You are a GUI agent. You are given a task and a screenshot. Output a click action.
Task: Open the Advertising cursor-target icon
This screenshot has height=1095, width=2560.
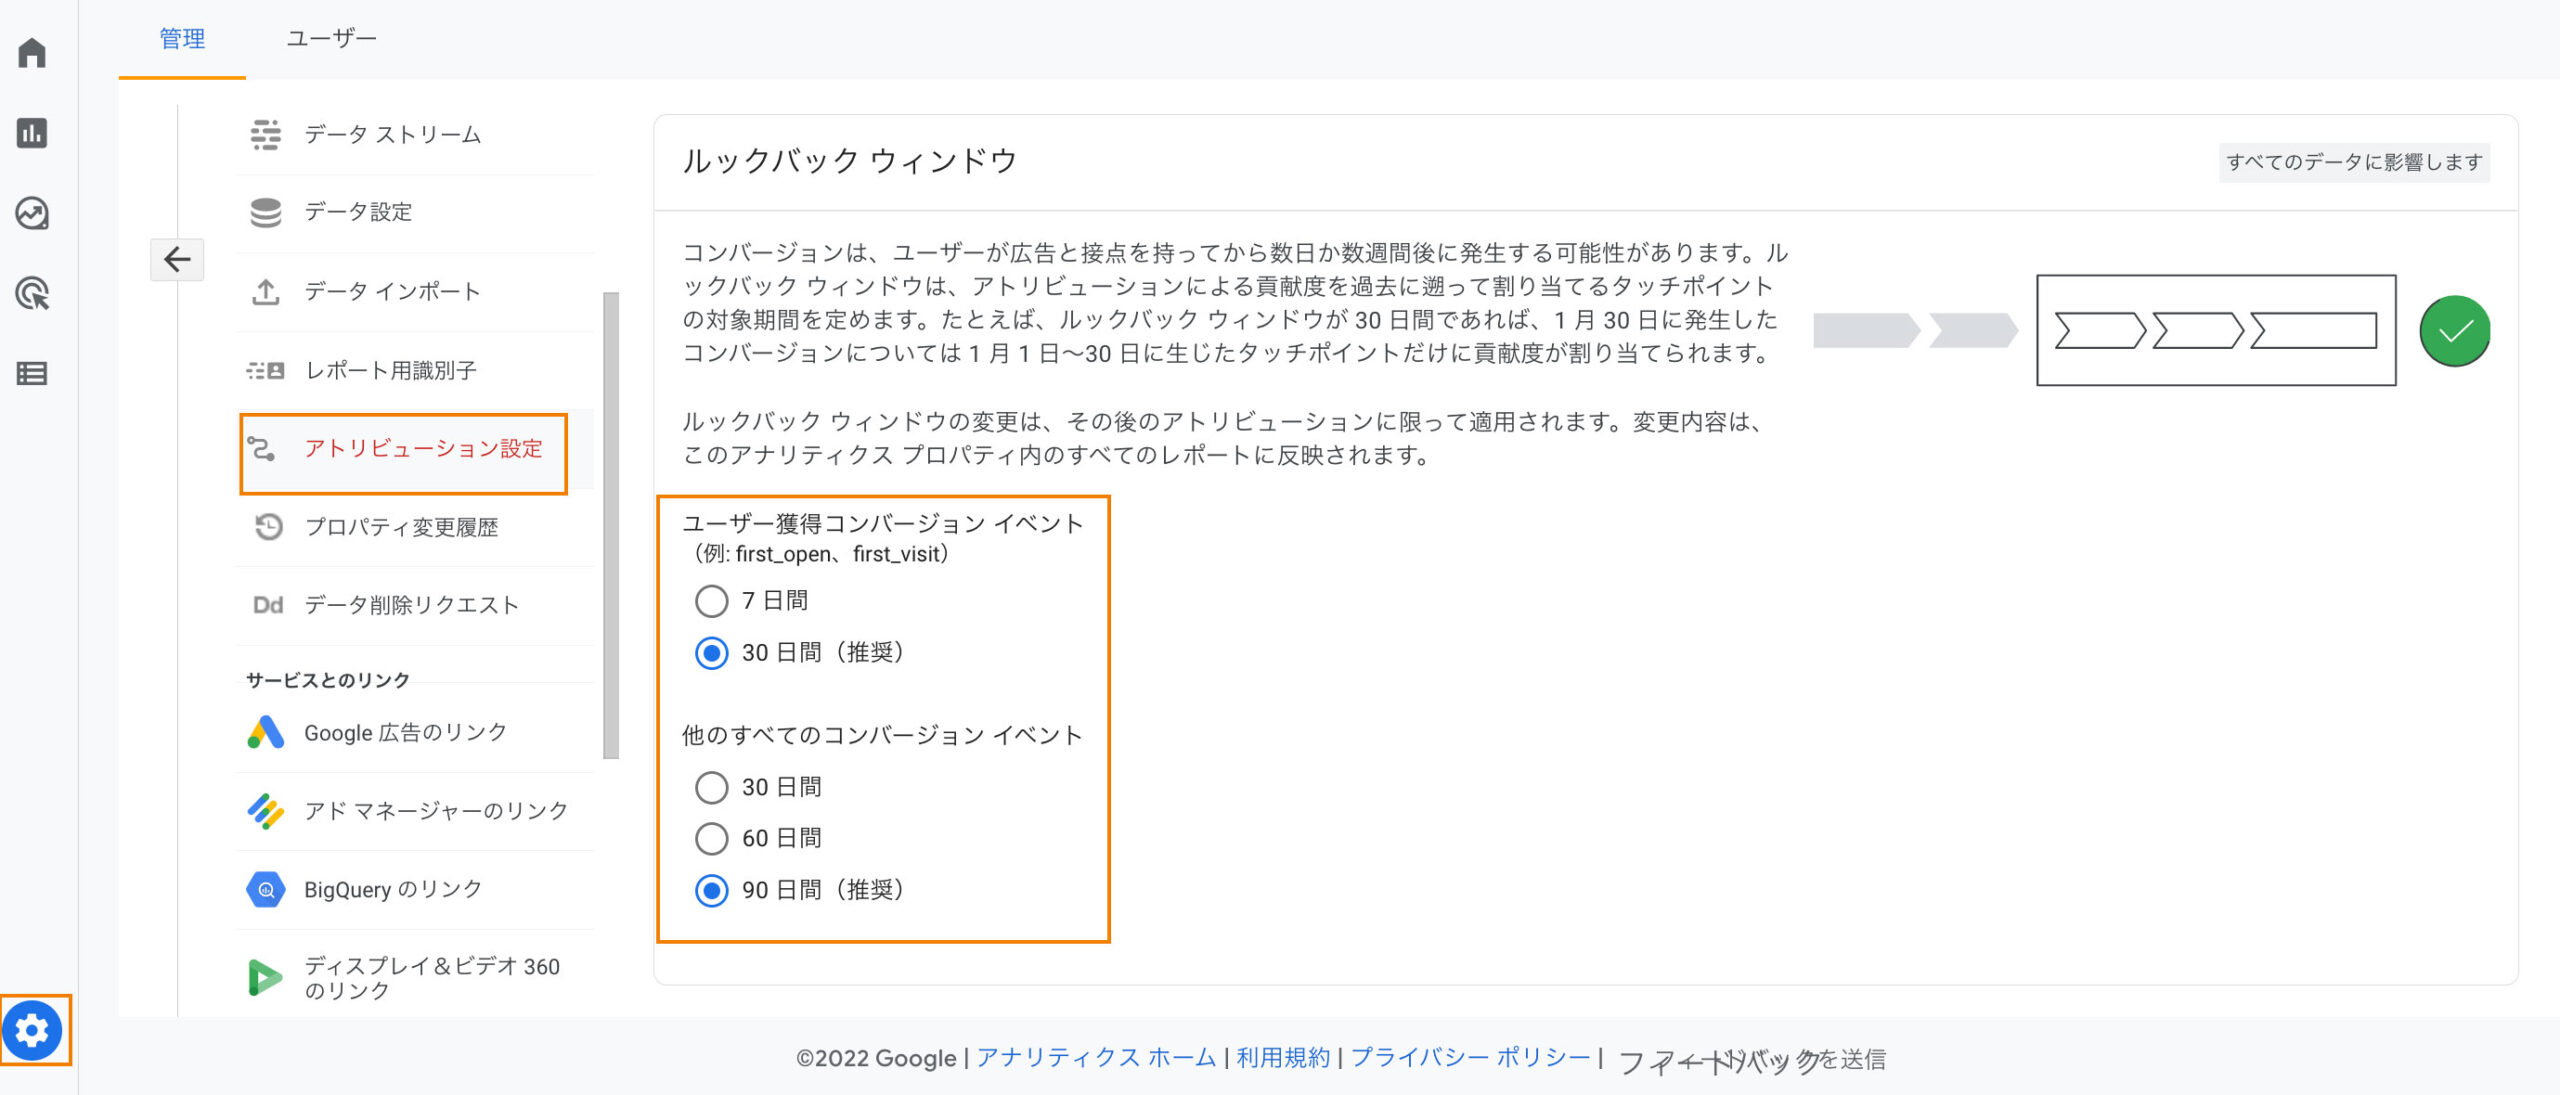(32, 293)
